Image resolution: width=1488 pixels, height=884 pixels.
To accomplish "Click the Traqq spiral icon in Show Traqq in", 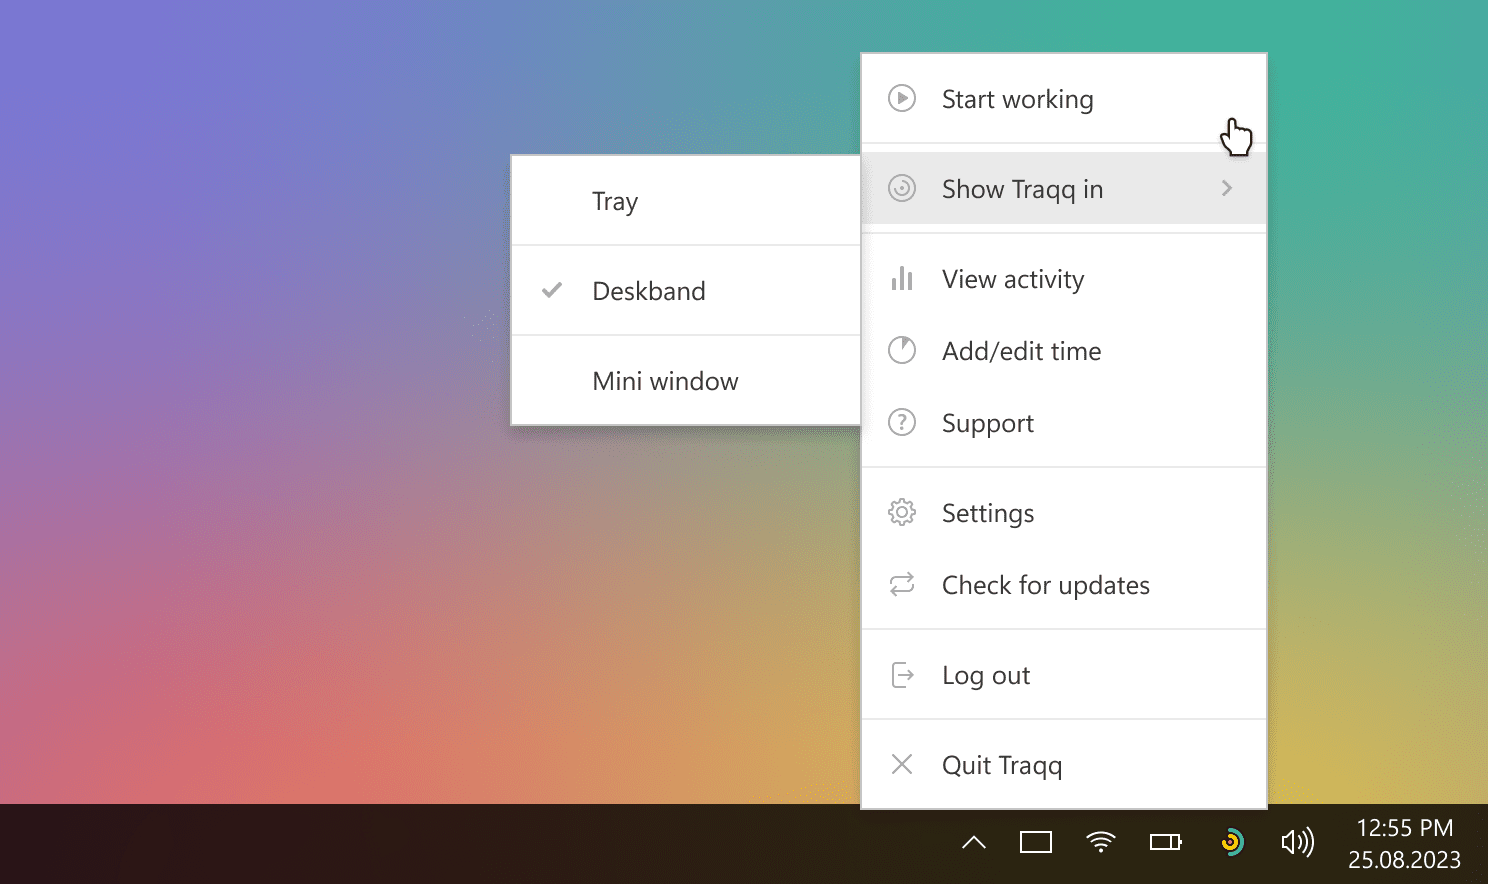I will click(x=902, y=188).
